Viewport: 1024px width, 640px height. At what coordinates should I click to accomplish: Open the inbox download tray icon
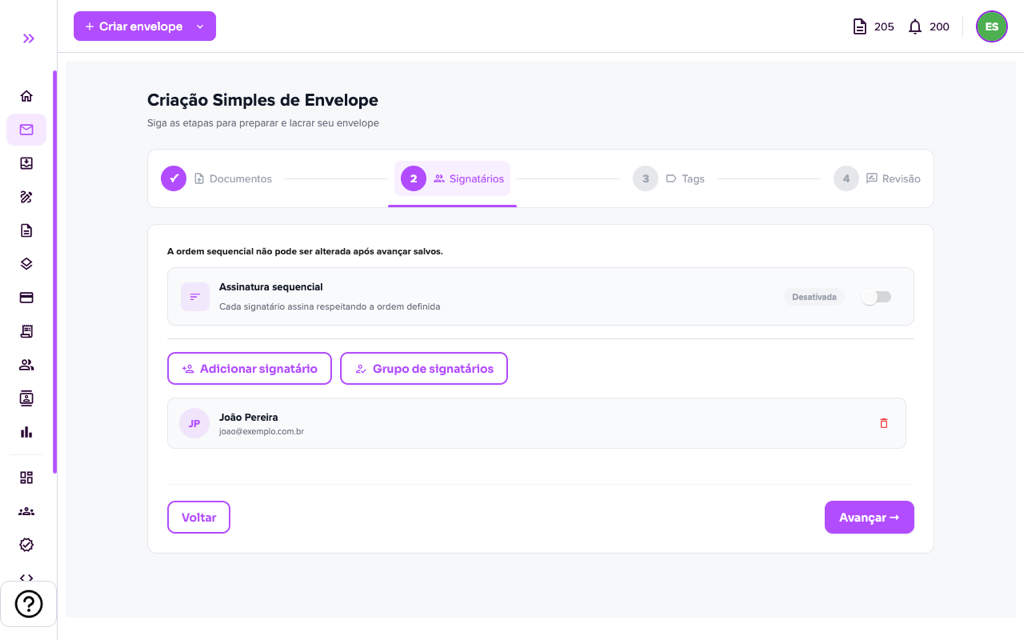point(26,163)
